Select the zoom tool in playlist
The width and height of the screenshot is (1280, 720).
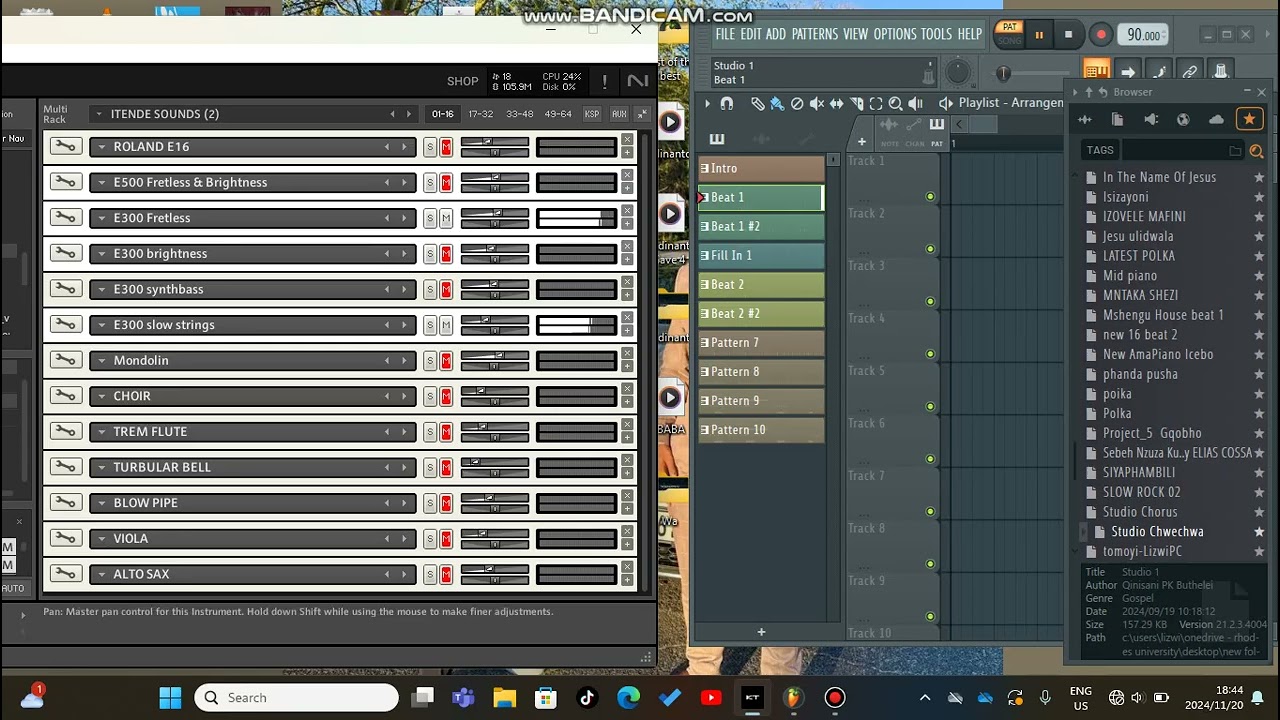(896, 103)
